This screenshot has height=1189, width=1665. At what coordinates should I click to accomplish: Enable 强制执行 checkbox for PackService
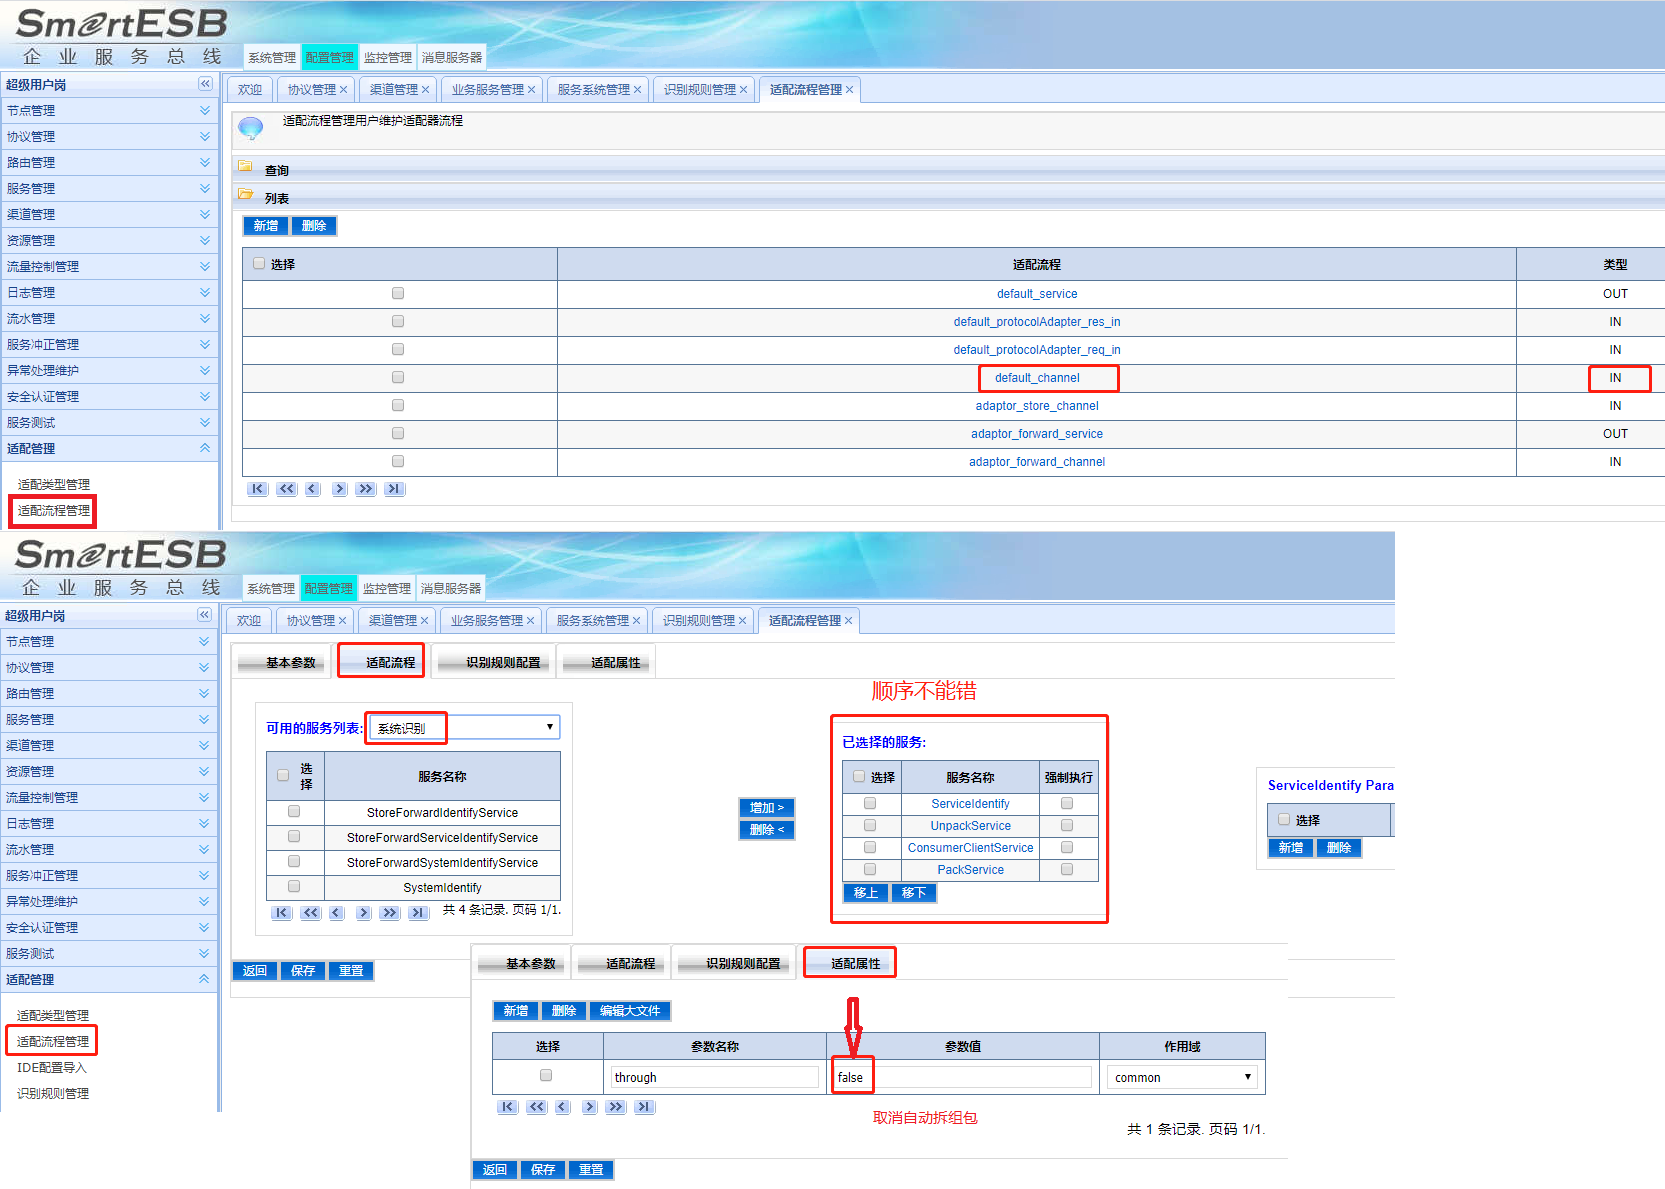(x=1067, y=870)
